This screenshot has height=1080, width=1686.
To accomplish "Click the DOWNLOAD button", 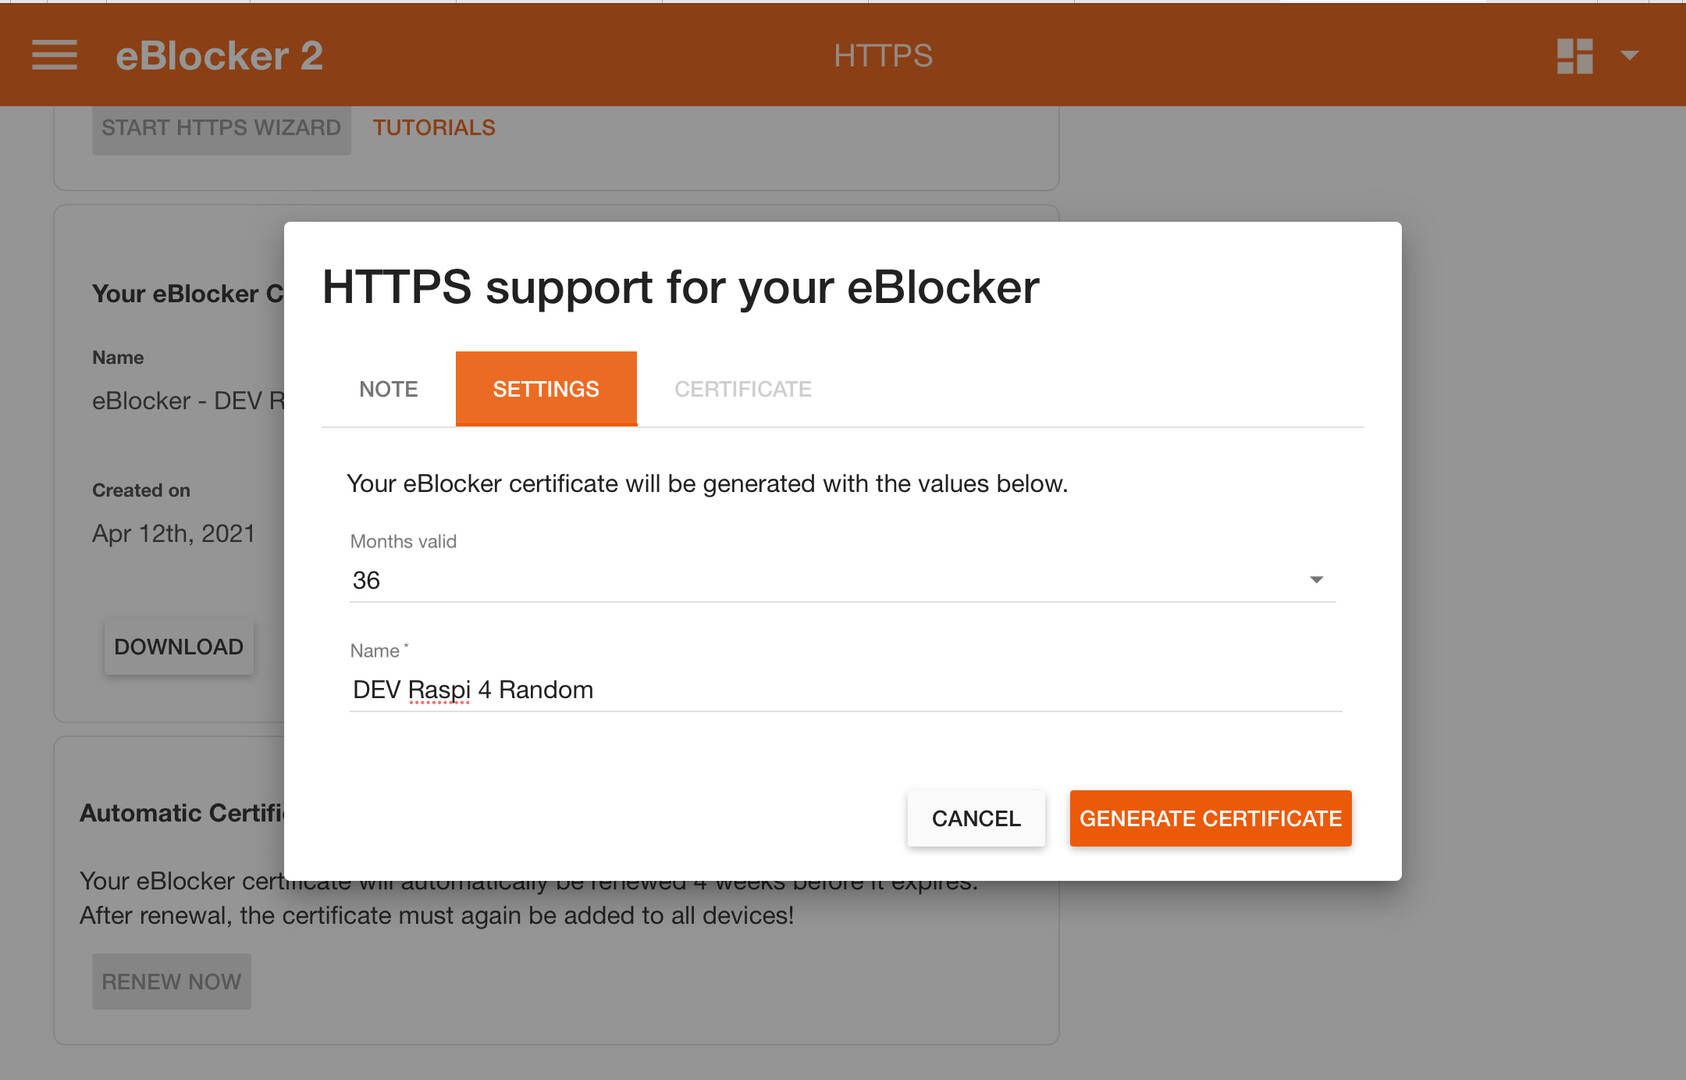I will click(179, 647).
